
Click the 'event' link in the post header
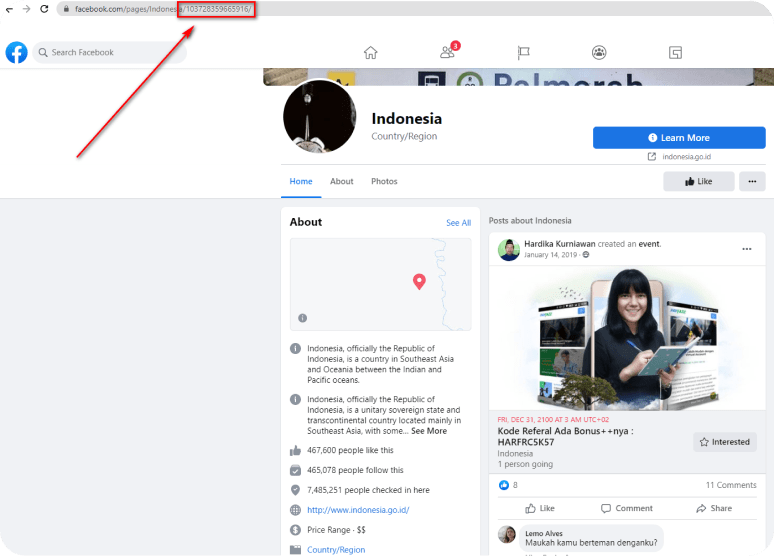click(649, 244)
